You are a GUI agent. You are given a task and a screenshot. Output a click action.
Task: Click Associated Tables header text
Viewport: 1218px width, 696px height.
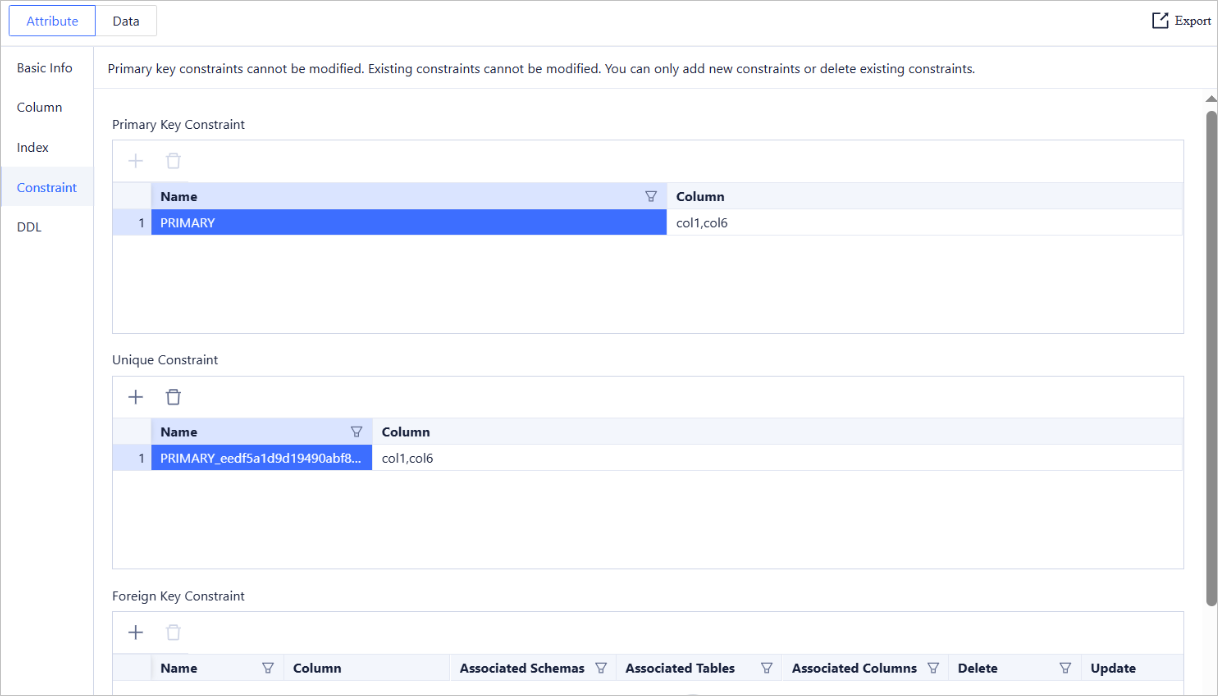tap(680, 668)
